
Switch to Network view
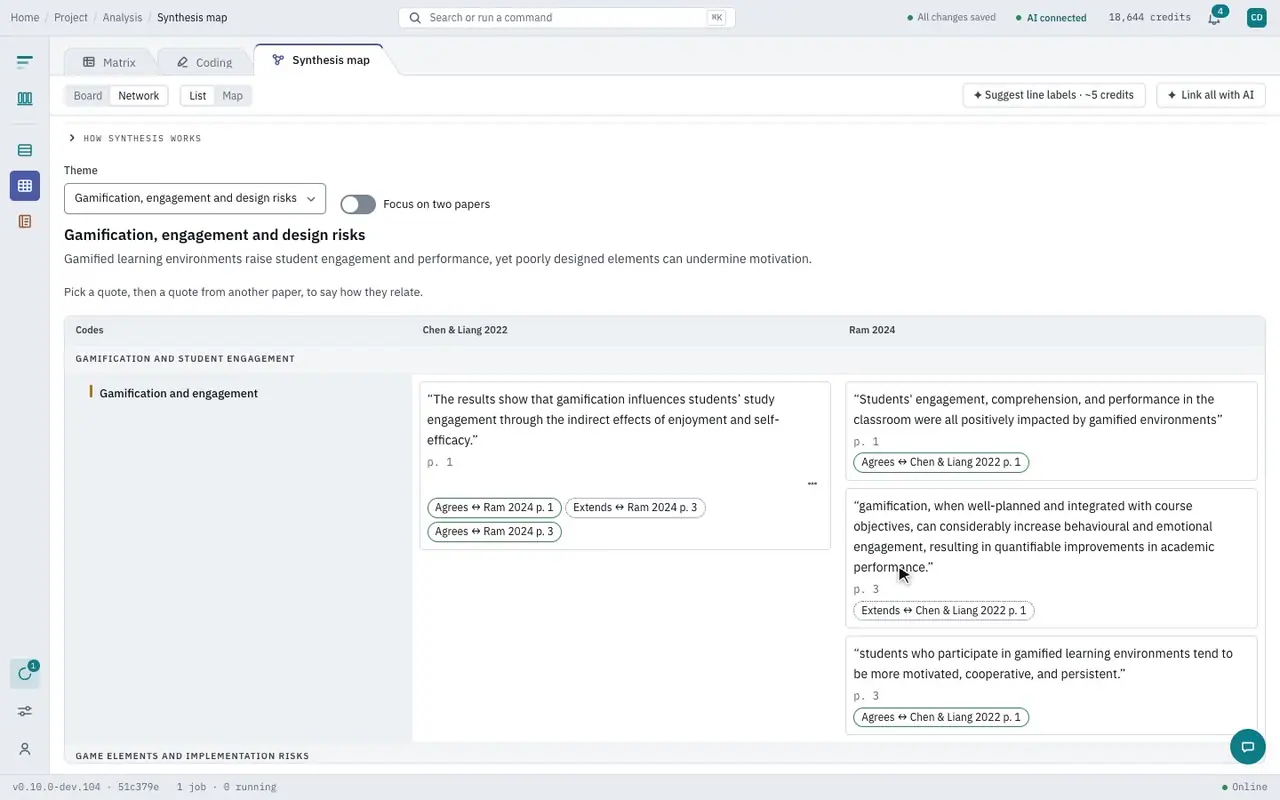coord(138,96)
